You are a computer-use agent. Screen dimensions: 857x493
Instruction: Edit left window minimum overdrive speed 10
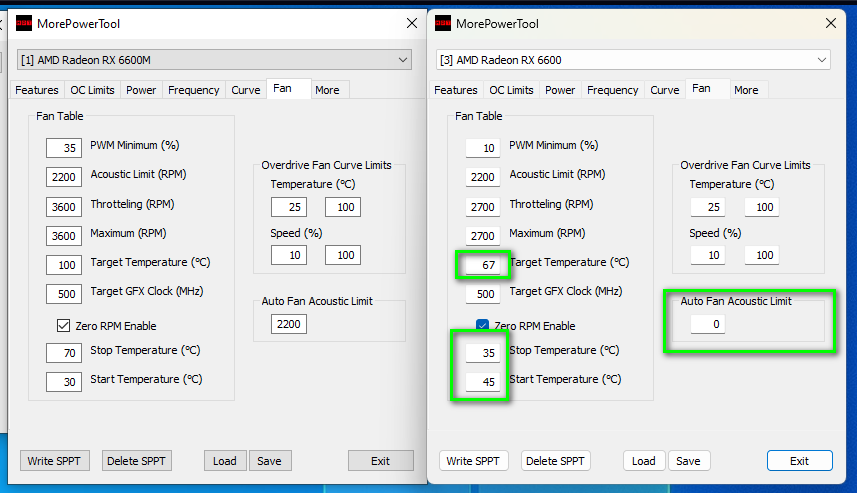click(289, 255)
